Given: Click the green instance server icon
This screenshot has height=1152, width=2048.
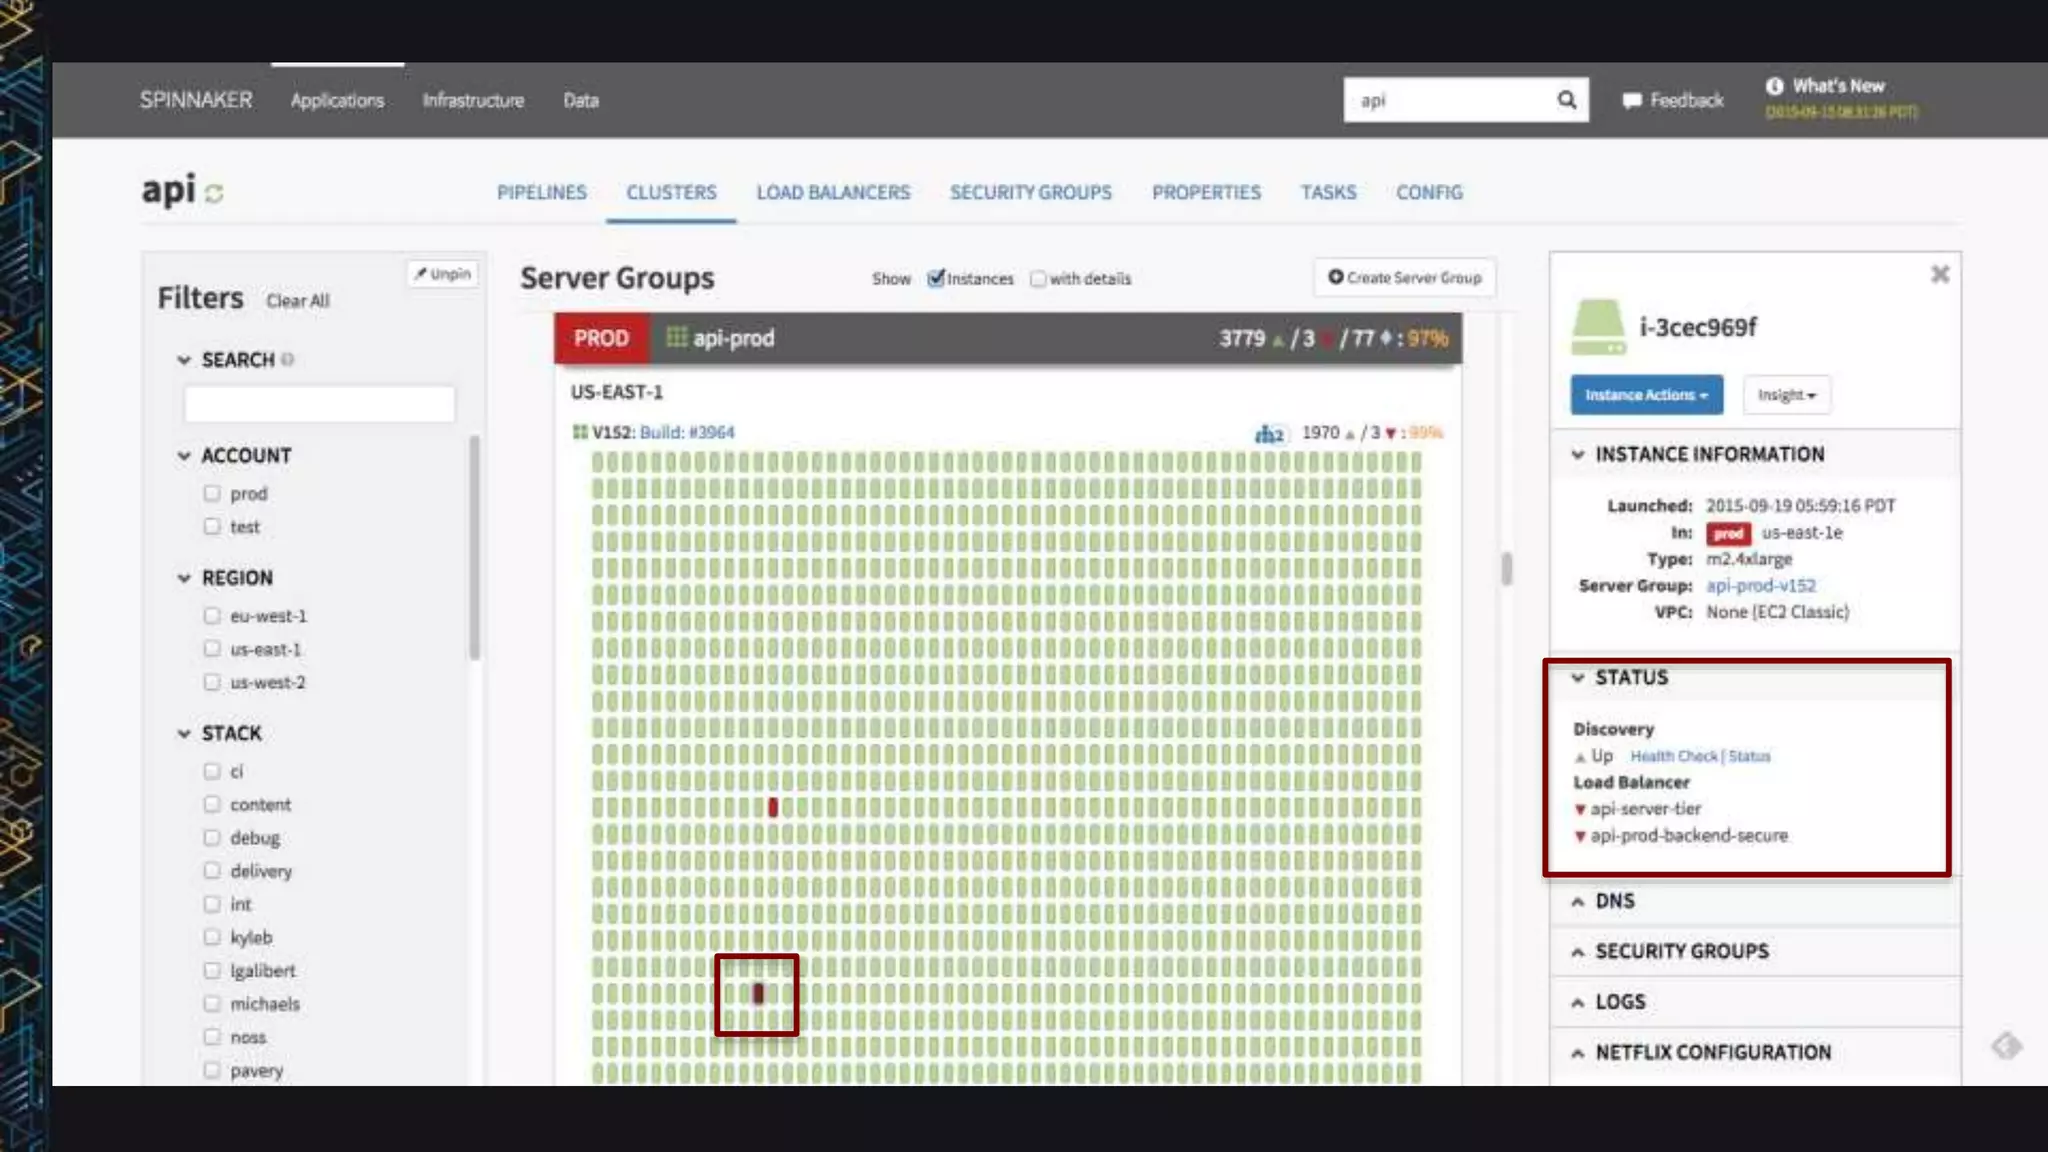Looking at the screenshot, I should pyautogui.click(x=1598, y=328).
